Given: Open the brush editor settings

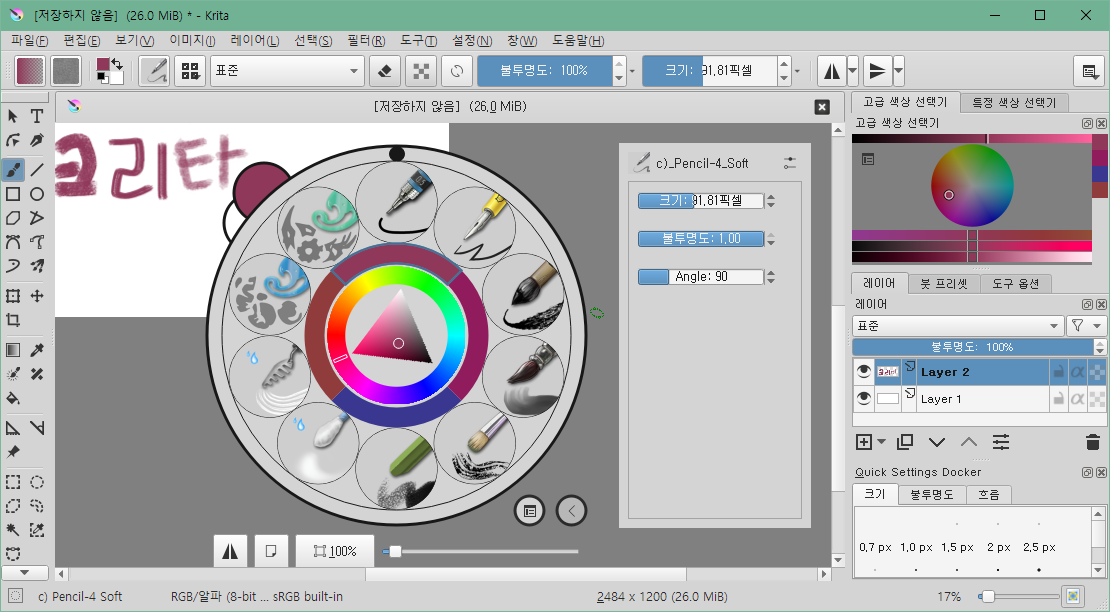Looking at the screenshot, I should pyautogui.click(x=154, y=71).
